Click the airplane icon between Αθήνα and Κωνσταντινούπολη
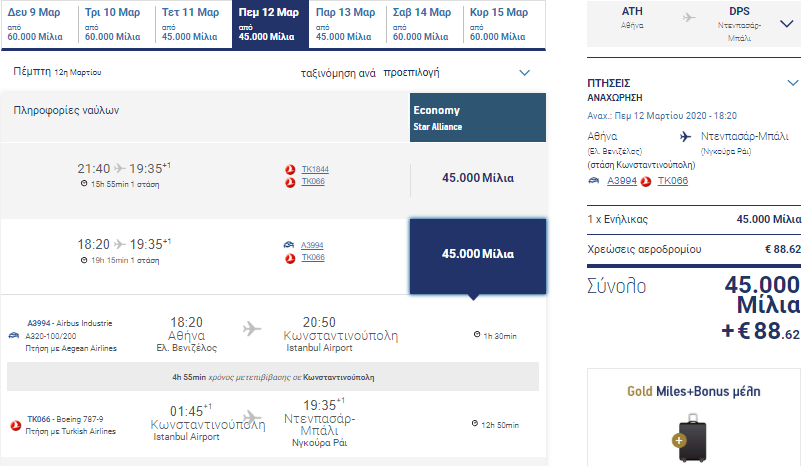The width and height of the screenshot is (802, 466). tap(251, 328)
